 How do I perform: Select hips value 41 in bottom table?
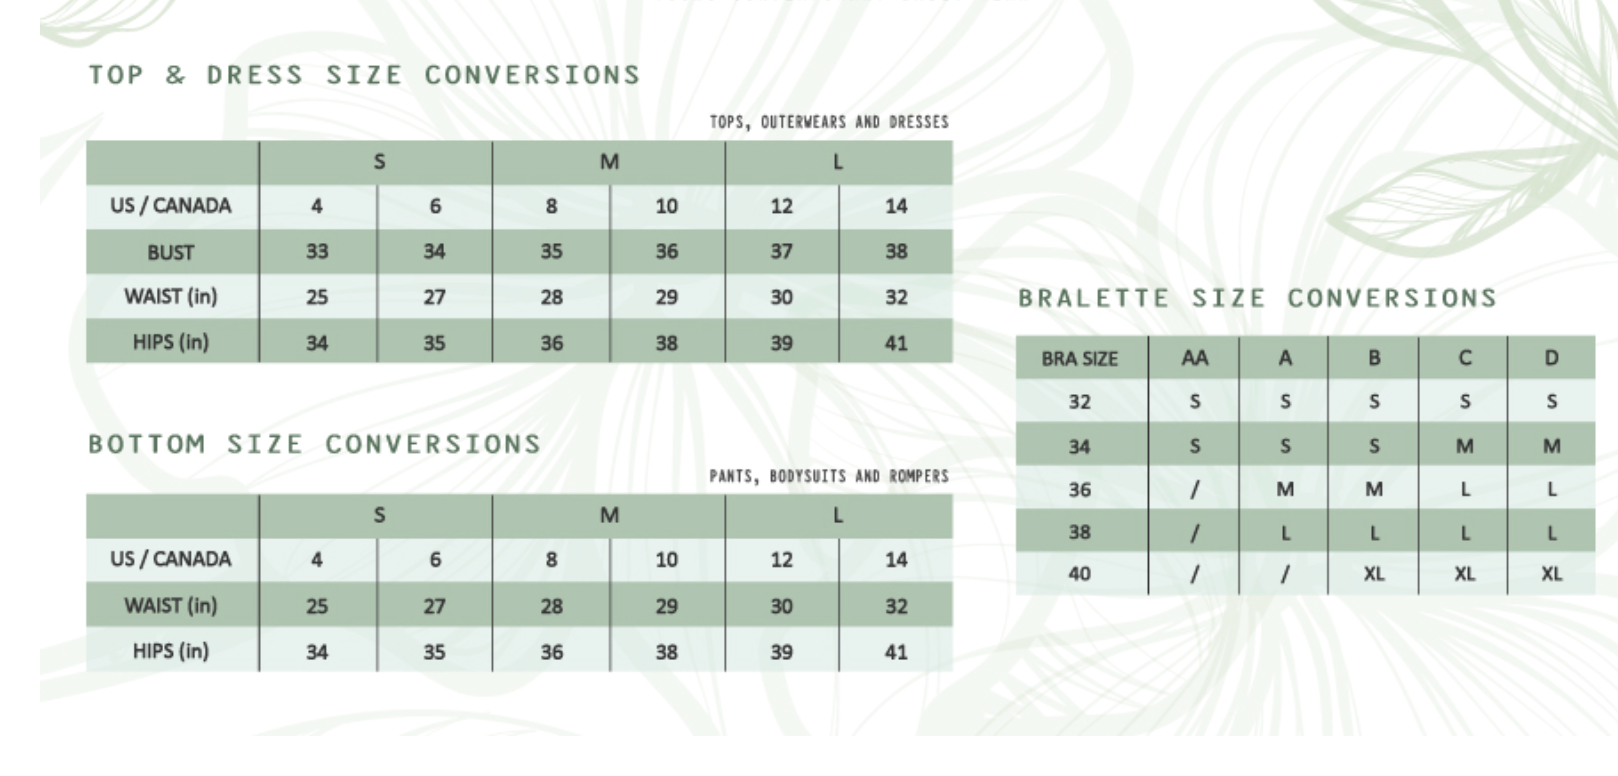point(896,652)
